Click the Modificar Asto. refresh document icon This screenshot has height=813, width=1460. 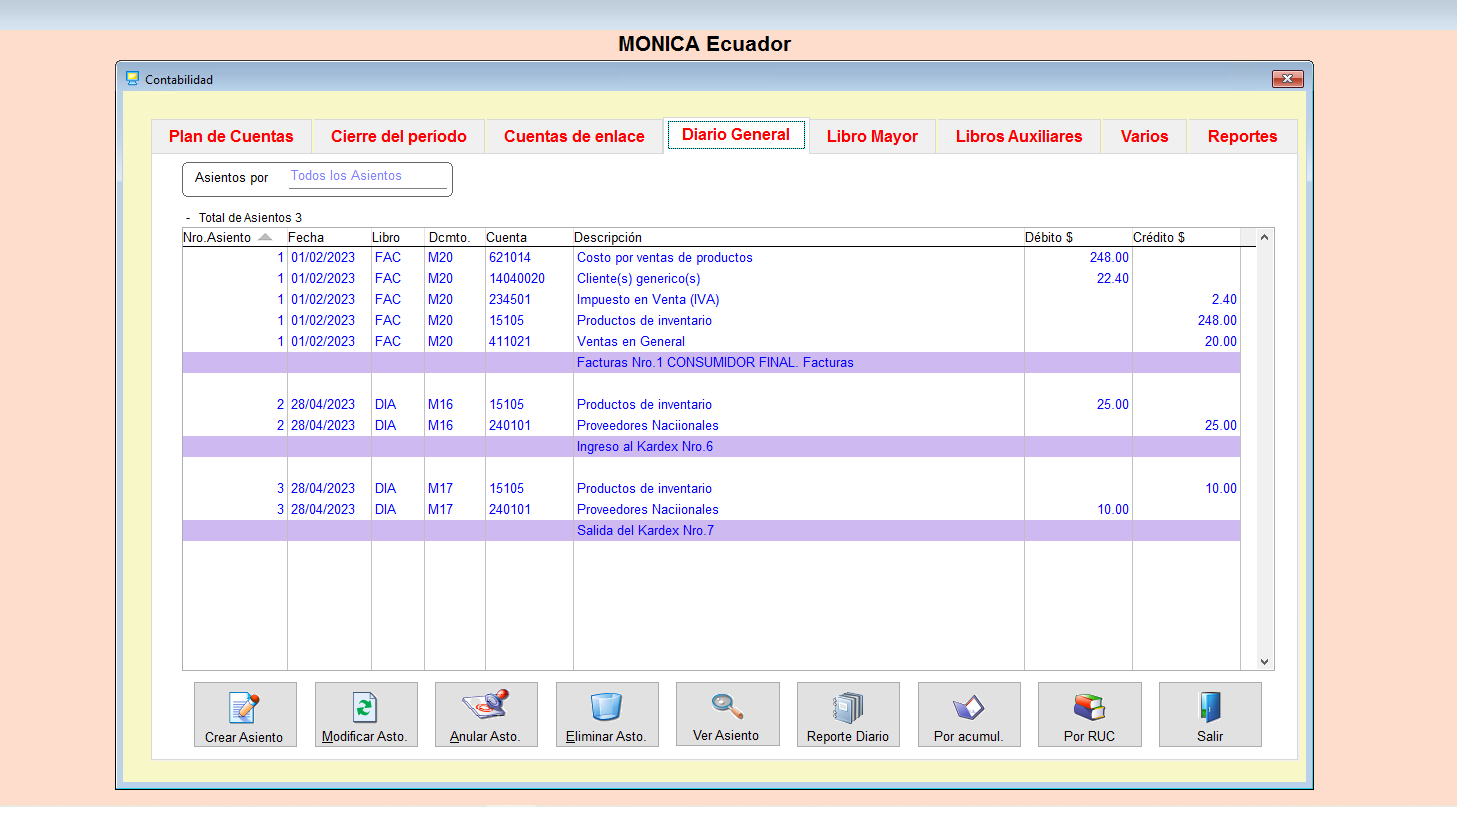[x=365, y=707]
